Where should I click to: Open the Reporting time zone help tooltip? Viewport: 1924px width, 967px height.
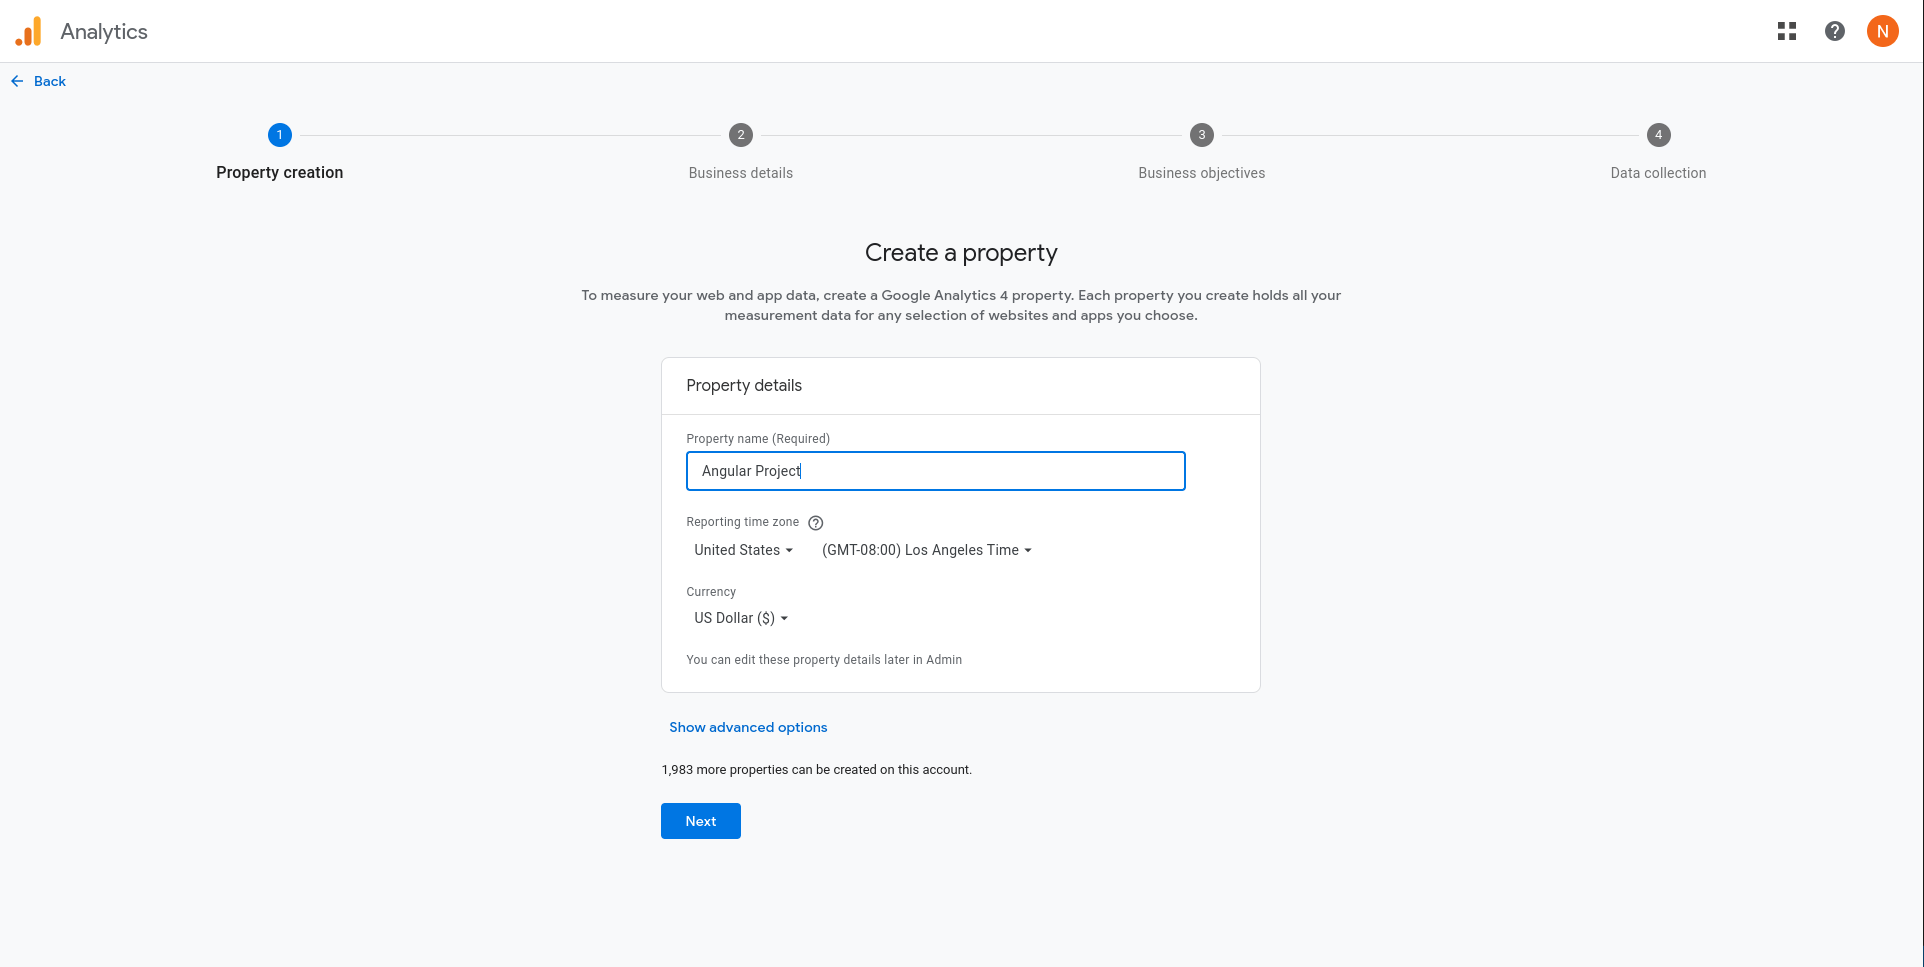[x=815, y=522]
